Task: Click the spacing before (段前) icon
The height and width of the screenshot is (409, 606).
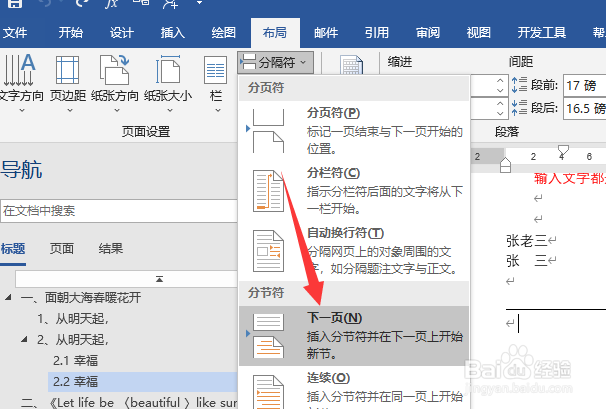Action: pyautogui.click(x=519, y=85)
